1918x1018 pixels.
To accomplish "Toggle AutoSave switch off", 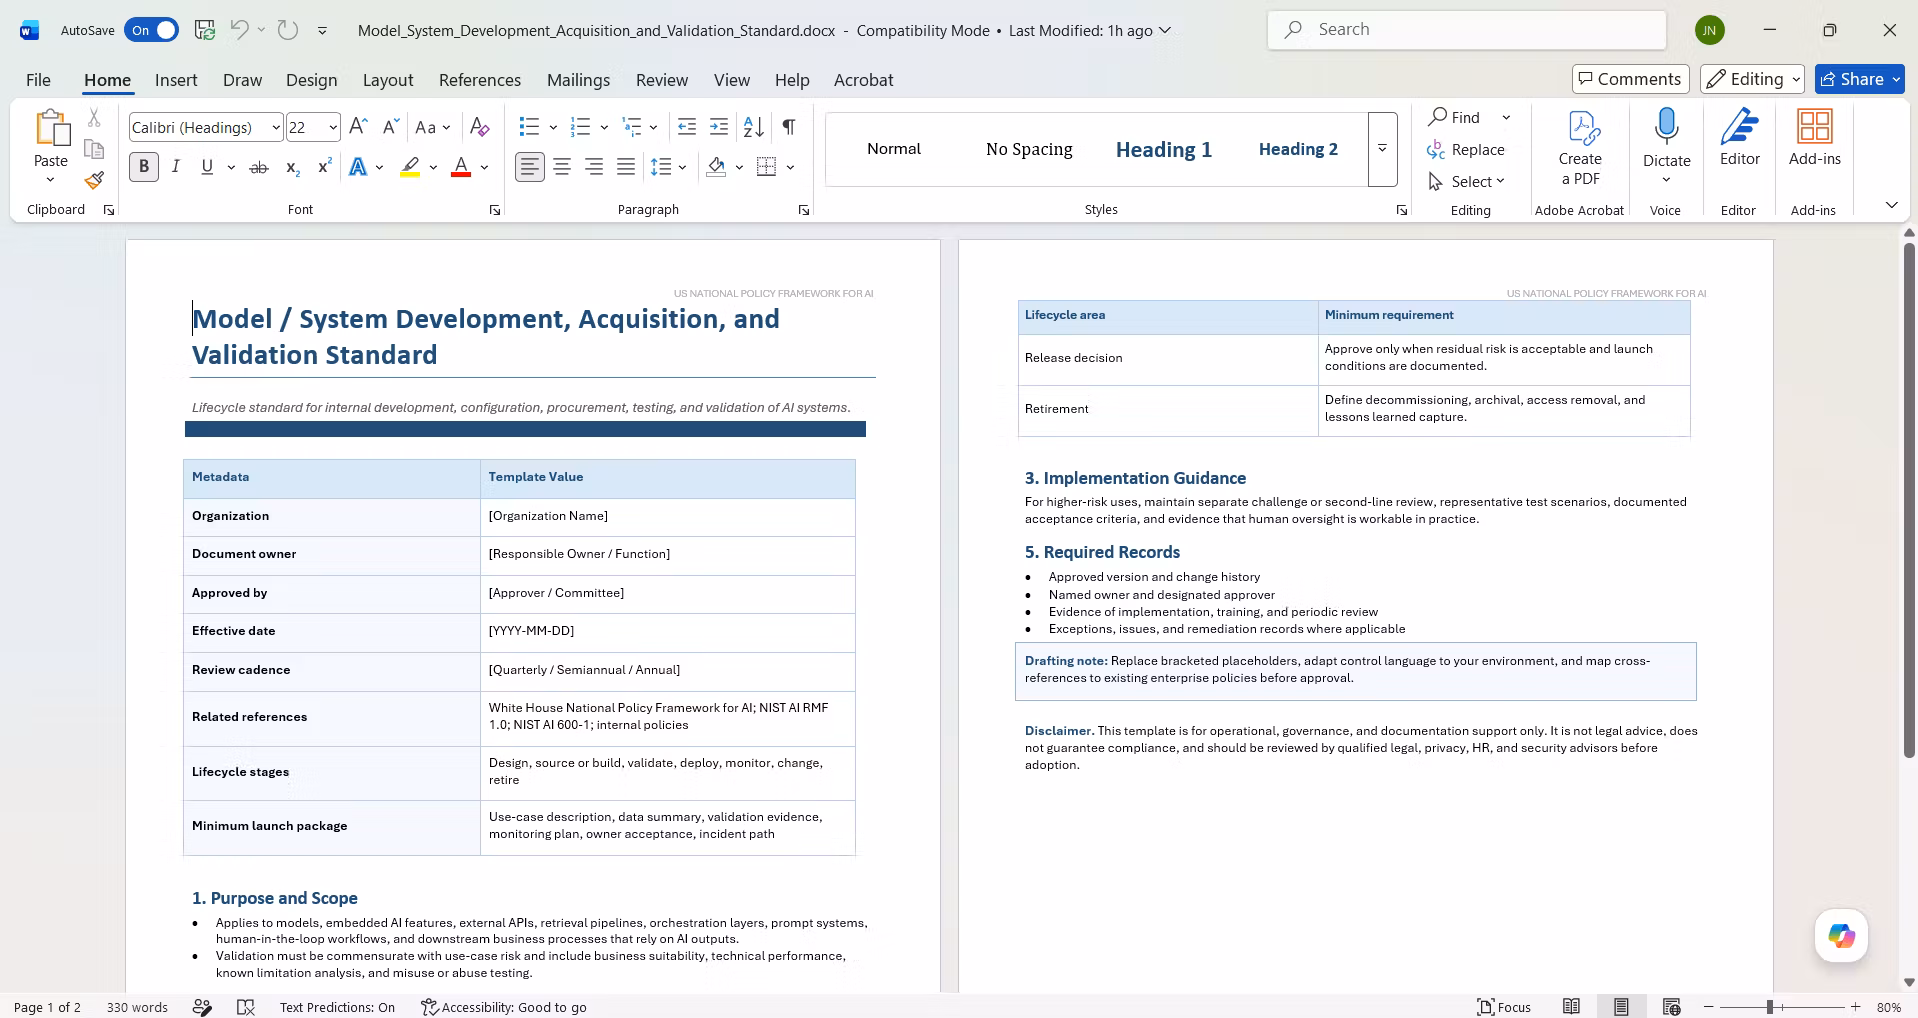I will coord(151,30).
